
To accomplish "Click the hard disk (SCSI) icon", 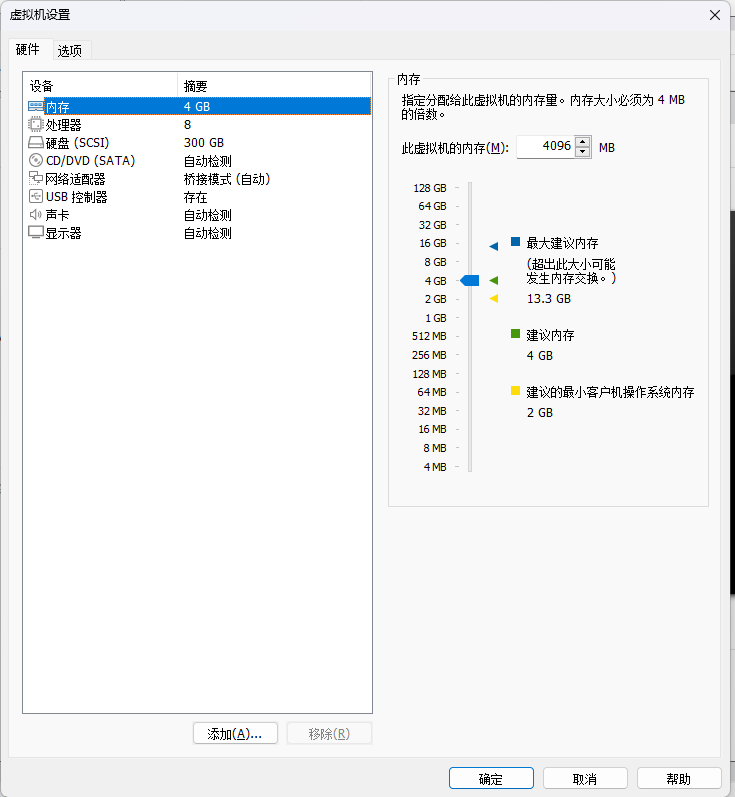I will click(x=36, y=143).
